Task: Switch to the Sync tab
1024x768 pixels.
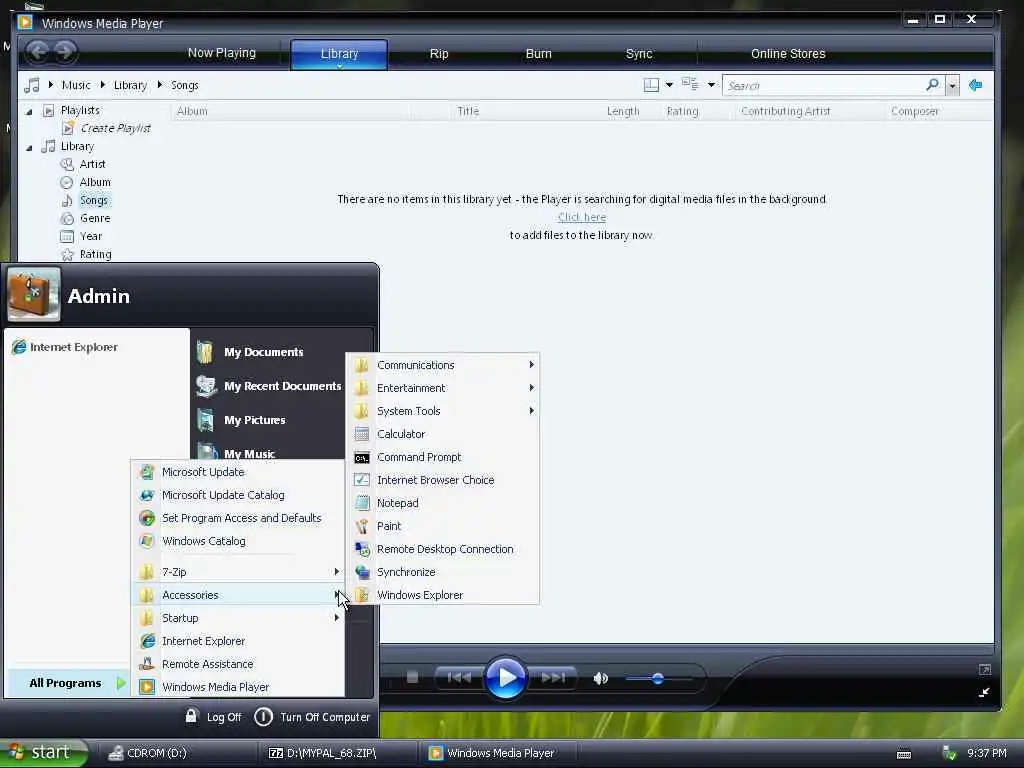Action: pyautogui.click(x=639, y=54)
